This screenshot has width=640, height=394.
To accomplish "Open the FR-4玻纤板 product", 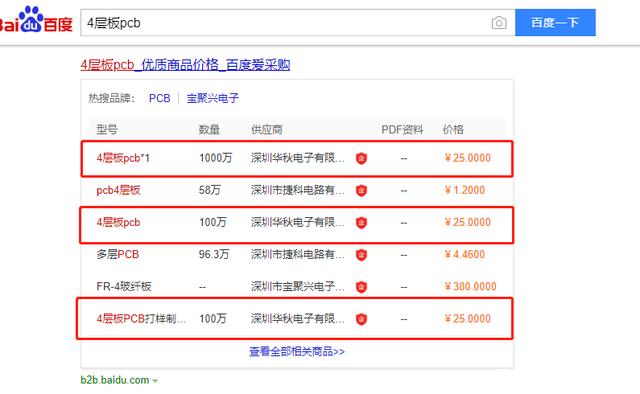I will click(124, 287).
